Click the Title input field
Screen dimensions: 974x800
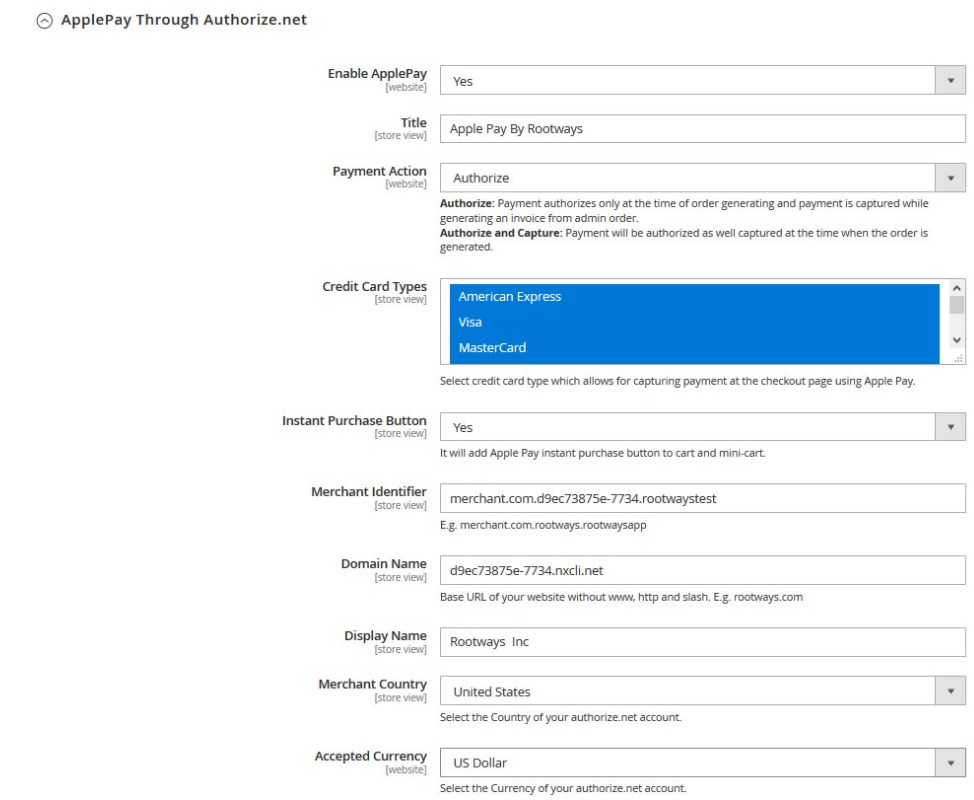point(702,129)
